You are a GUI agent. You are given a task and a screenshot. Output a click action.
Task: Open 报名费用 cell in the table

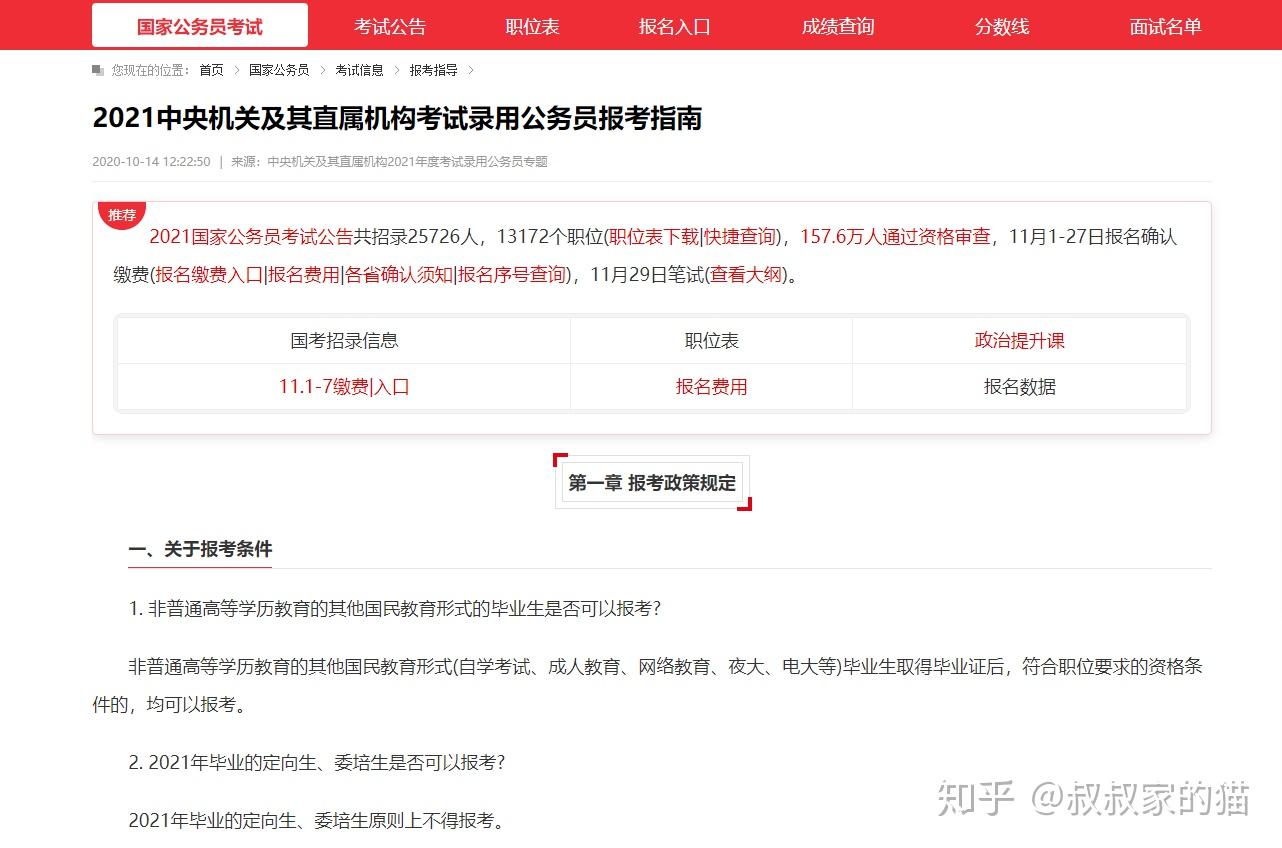(x=711, y=387)
